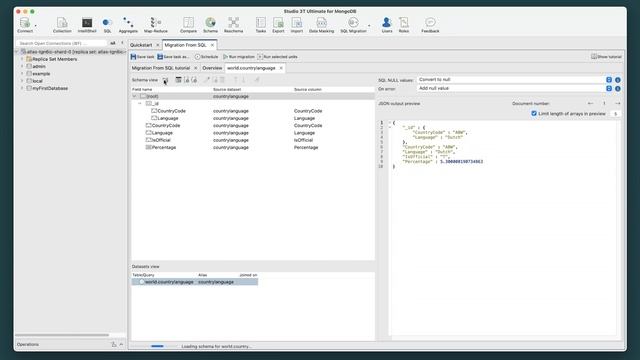Open the Schema explorer
Viewport: 640px width, 360px height.
[210, 24]
